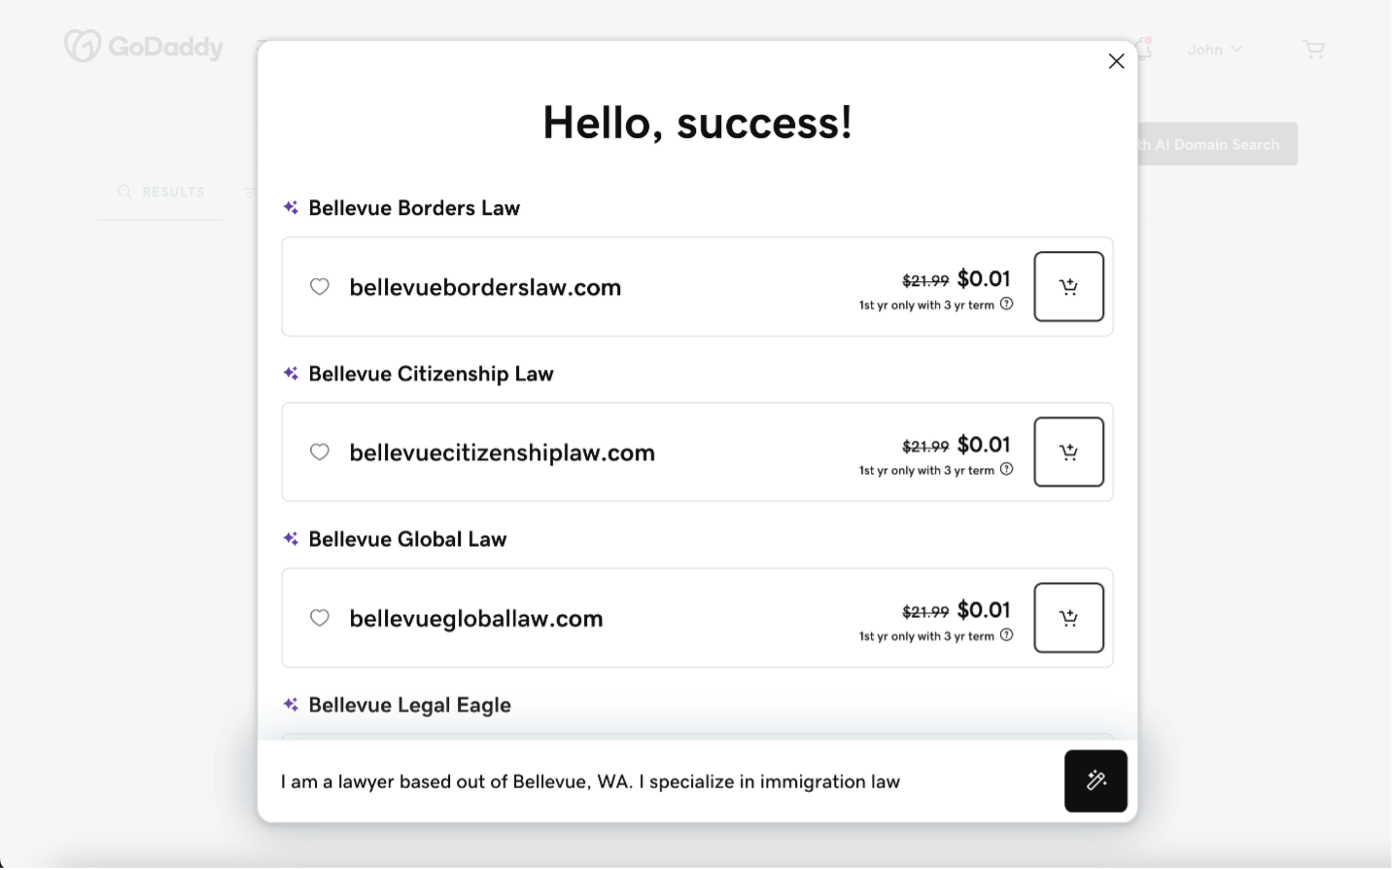The height and width of the screenshot is (870, 1396).
Task: Favorite bellevueborderslaw.com with heart icon
Action: tap(320, 287)
